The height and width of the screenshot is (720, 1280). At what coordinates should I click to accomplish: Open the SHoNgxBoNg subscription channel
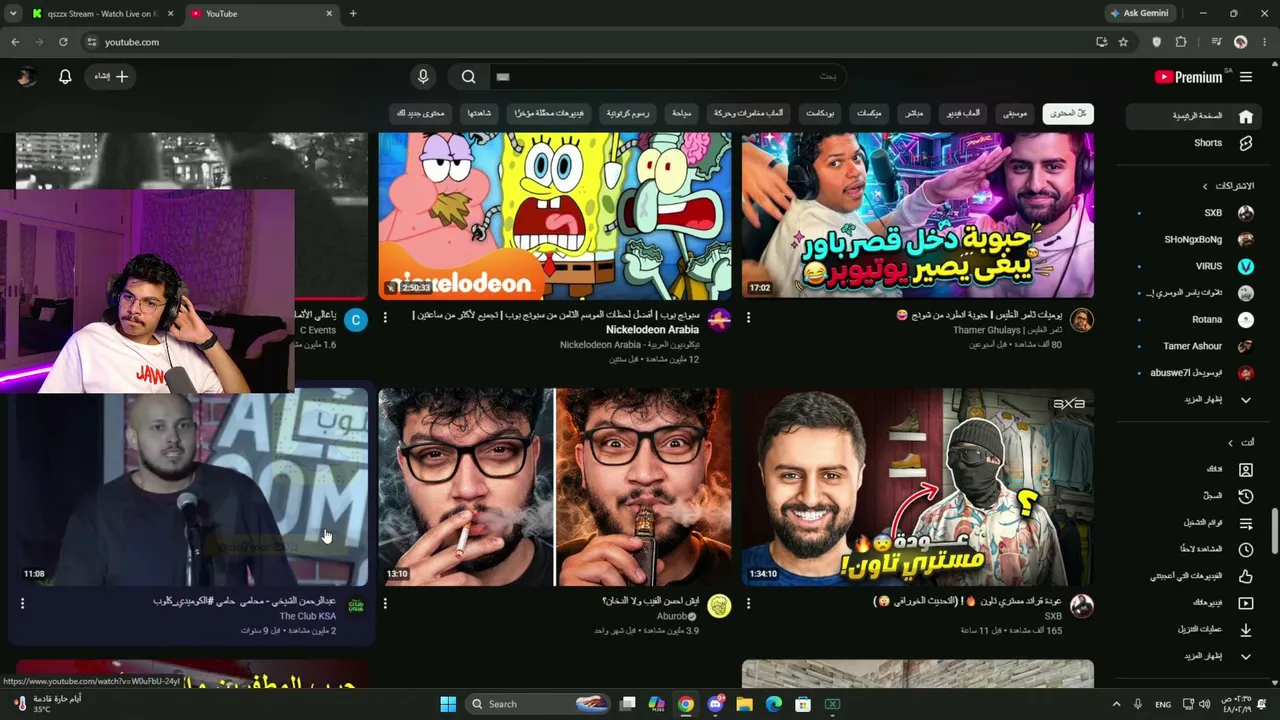click(x=1192, y=240)
